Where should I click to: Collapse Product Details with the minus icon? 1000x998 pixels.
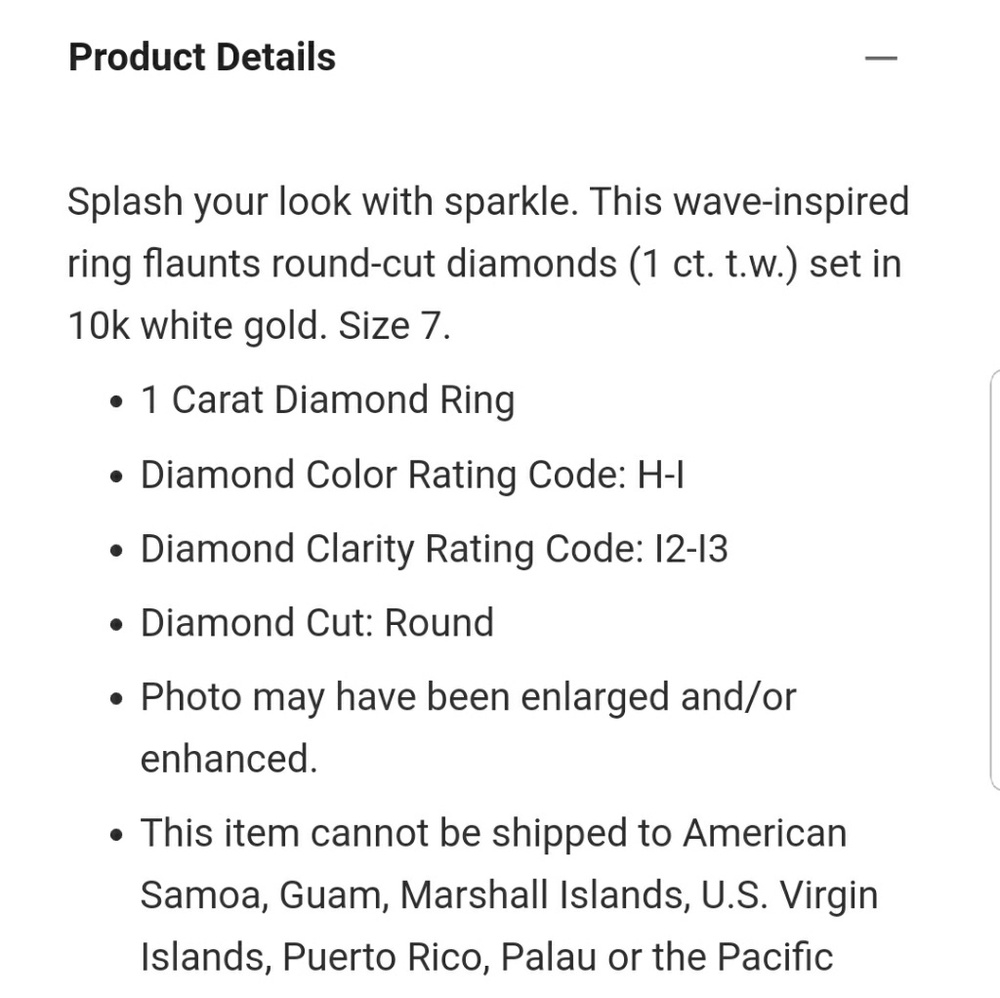tap(881, 58)
